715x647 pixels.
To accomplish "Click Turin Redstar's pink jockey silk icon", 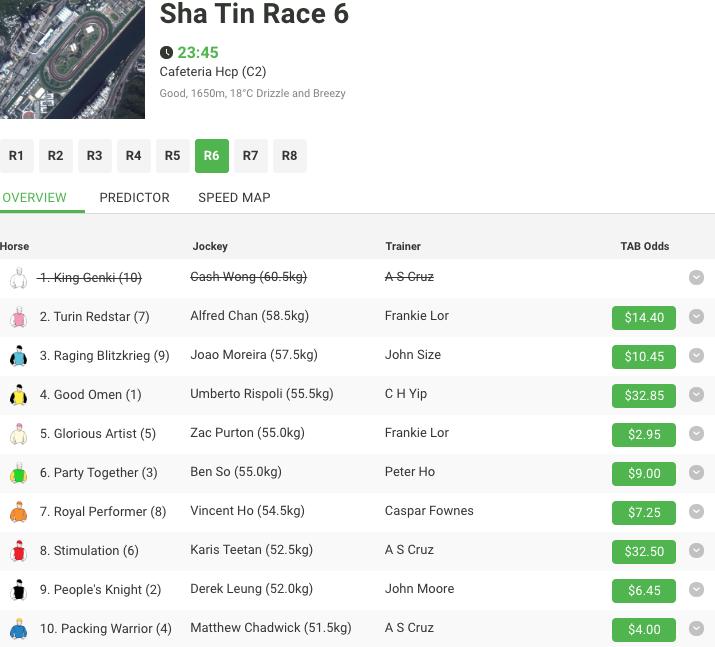I will (x=17, y=318).
